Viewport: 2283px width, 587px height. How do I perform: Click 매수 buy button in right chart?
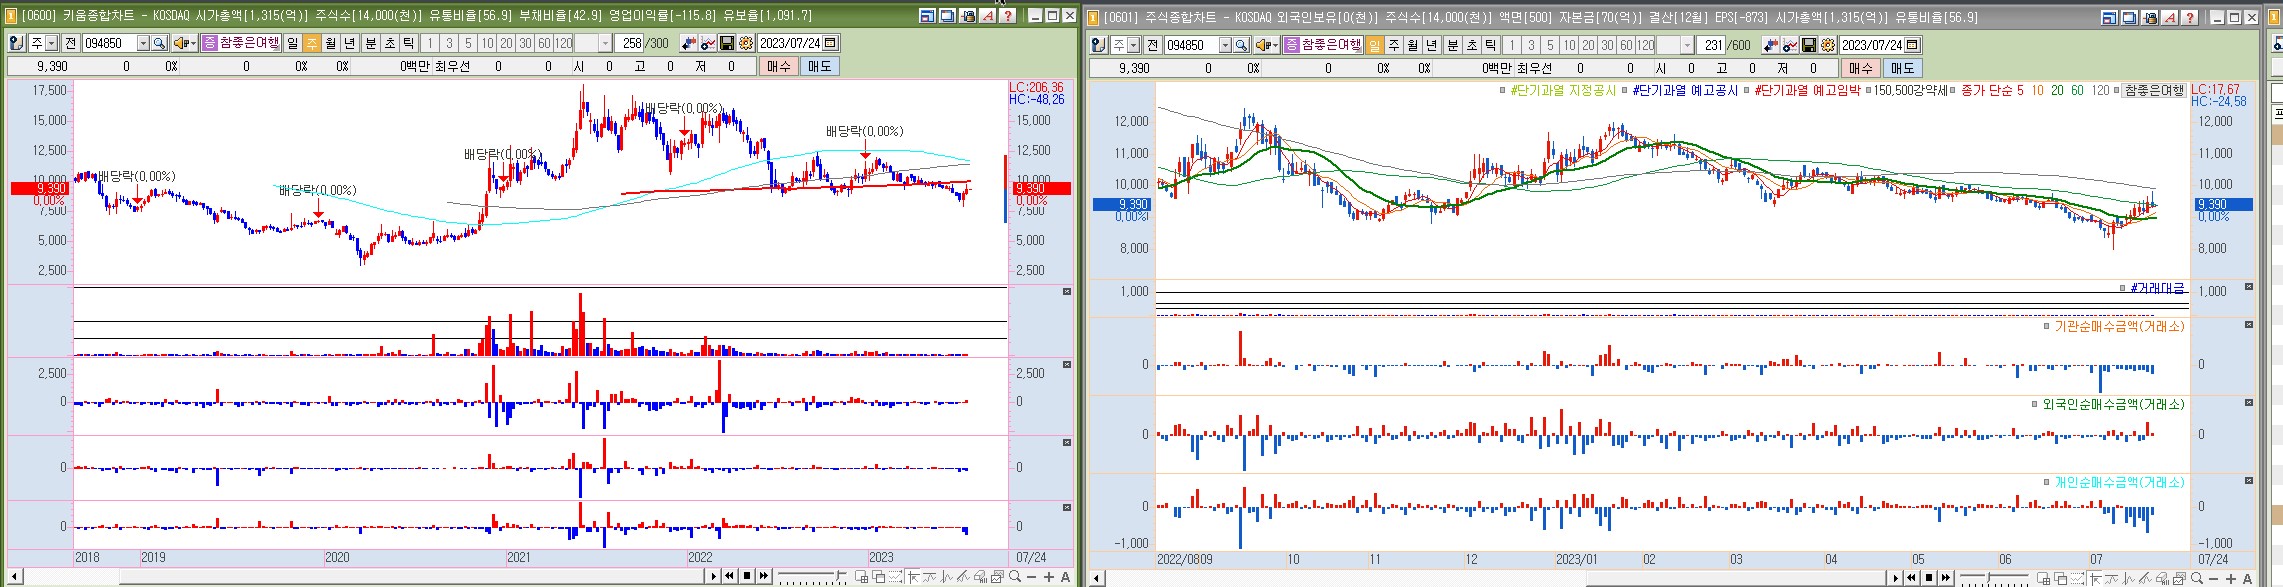[x=1860, y=68]
